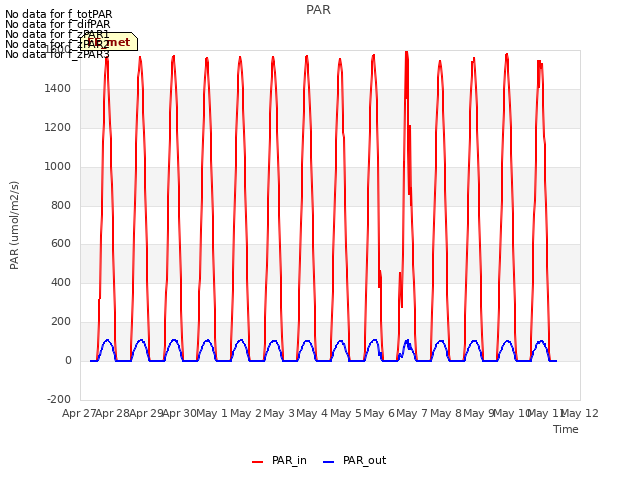Screen dimensions: 640x480
Task: Click the blue PAR_out legend color marker
Action: pyautogui.click(x=329, y=462)
